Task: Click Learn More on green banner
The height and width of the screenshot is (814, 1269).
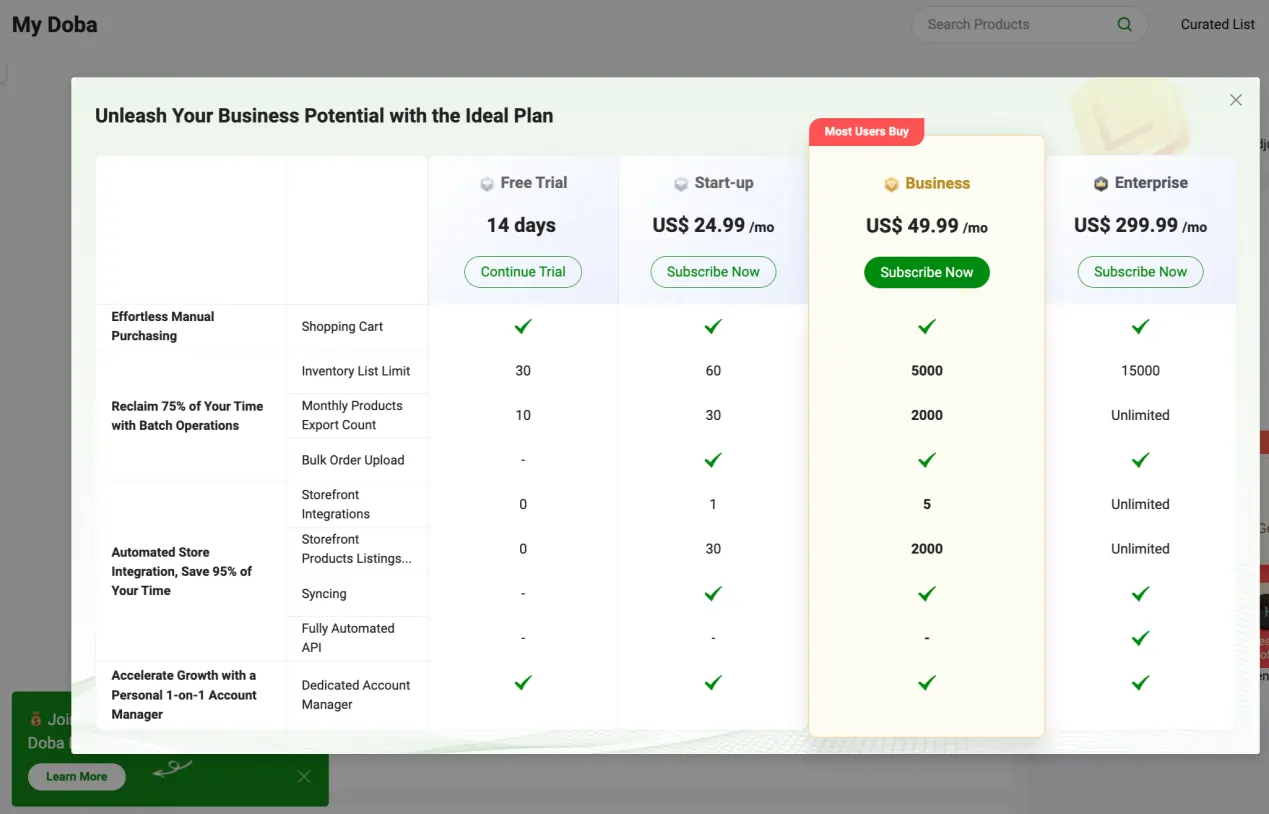Action: point(76,777)
